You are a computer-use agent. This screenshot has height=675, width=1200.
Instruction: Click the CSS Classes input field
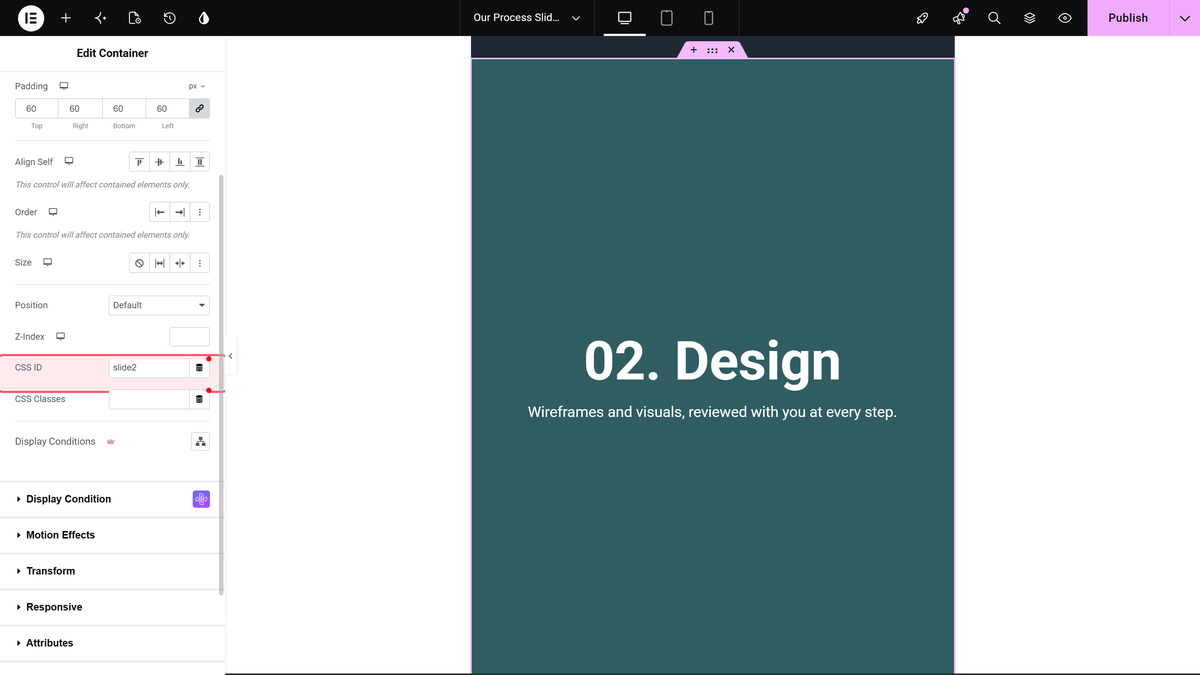tap(149, 399)
